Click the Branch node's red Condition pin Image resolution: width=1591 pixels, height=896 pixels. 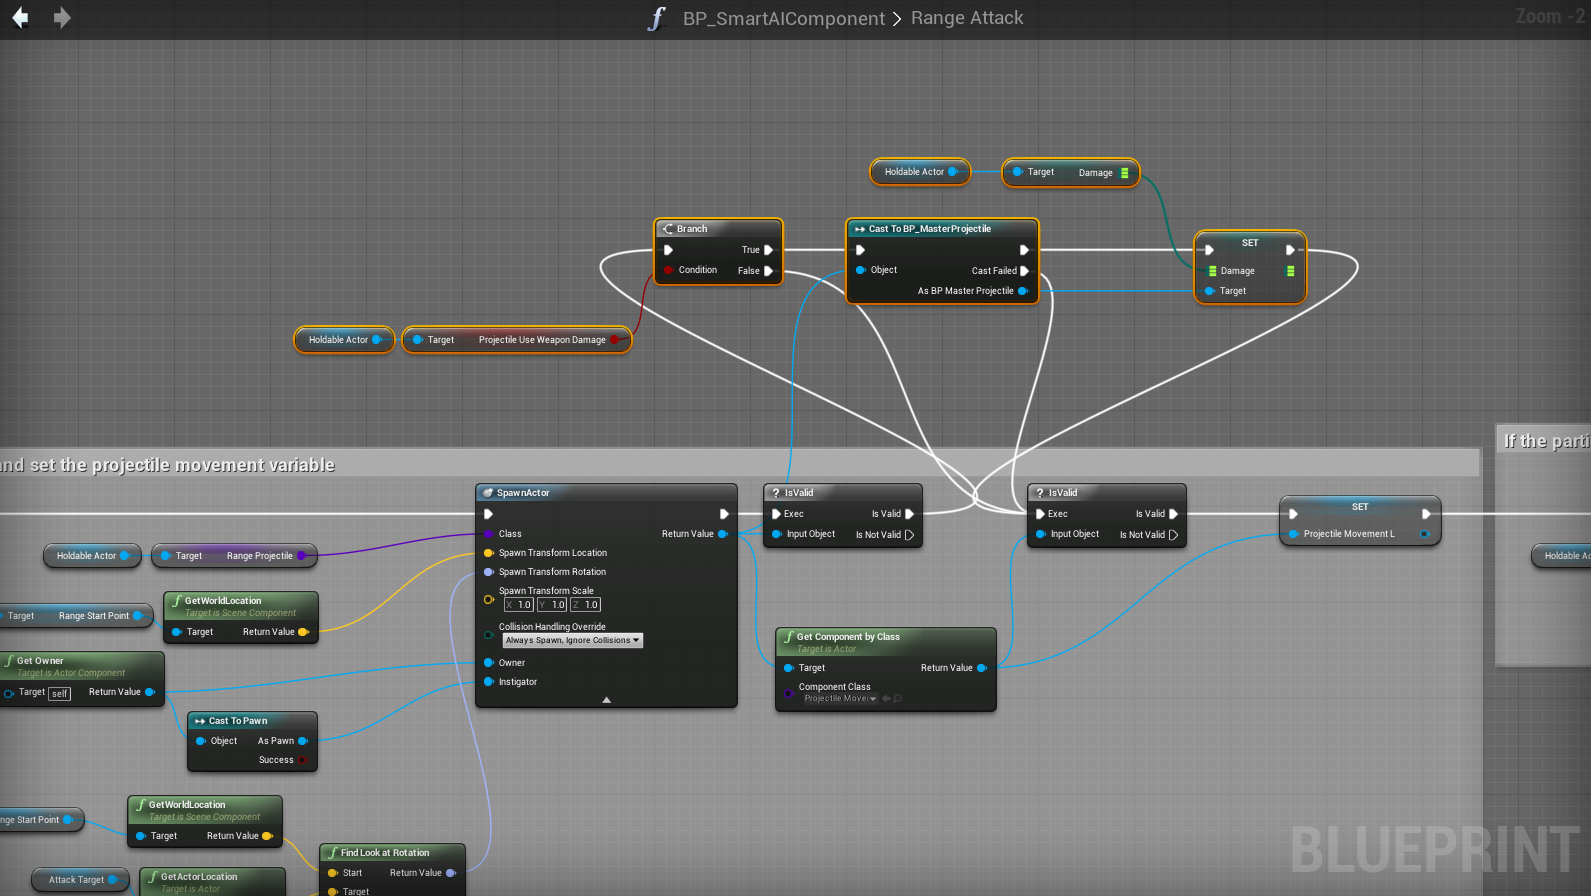click(668, 270)
